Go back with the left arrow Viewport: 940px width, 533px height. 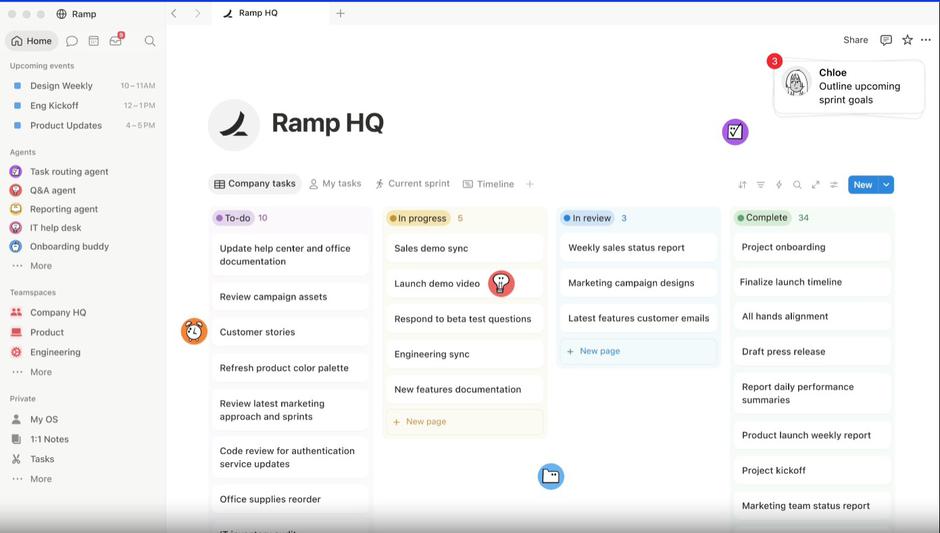coord(174,13)
